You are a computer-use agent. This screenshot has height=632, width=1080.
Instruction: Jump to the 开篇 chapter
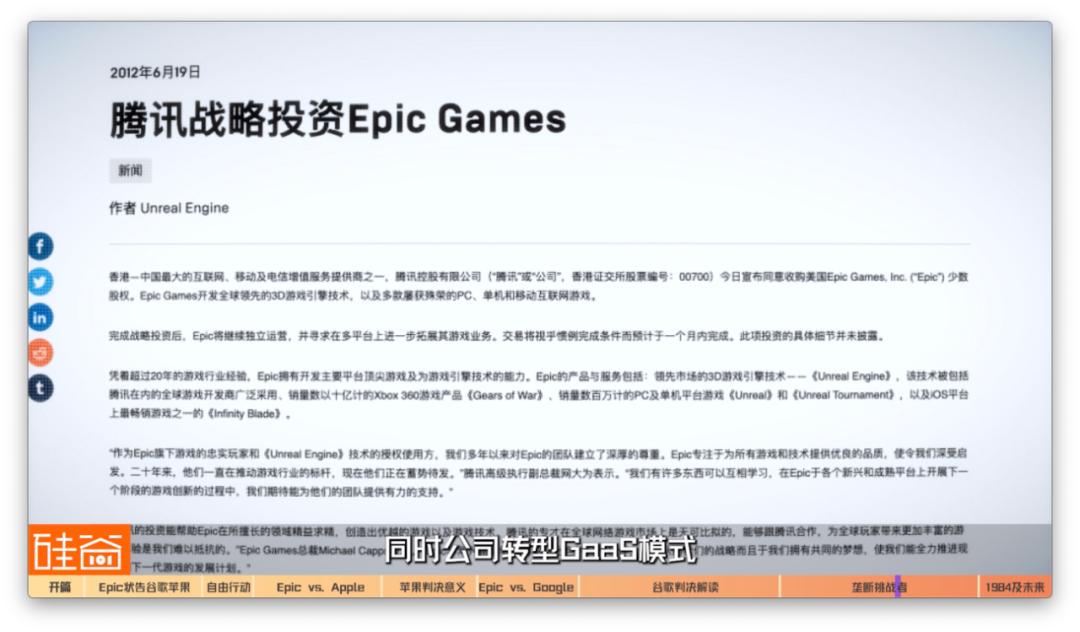[56, 587]
